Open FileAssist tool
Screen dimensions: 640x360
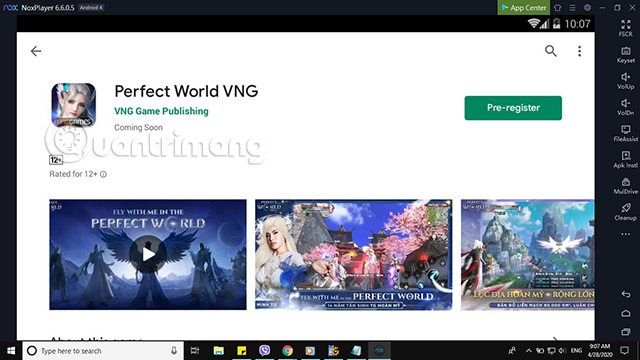(x=625, y=133)
